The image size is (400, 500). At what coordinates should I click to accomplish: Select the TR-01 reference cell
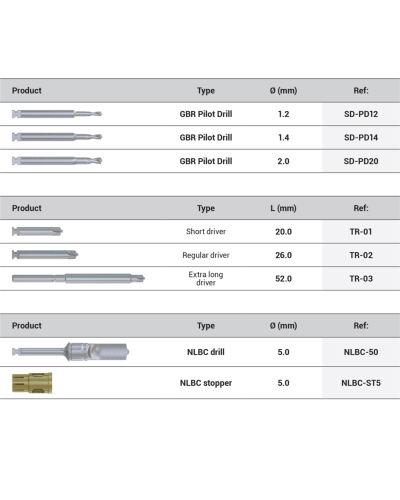pyautogui.click(x=361, y=231)
